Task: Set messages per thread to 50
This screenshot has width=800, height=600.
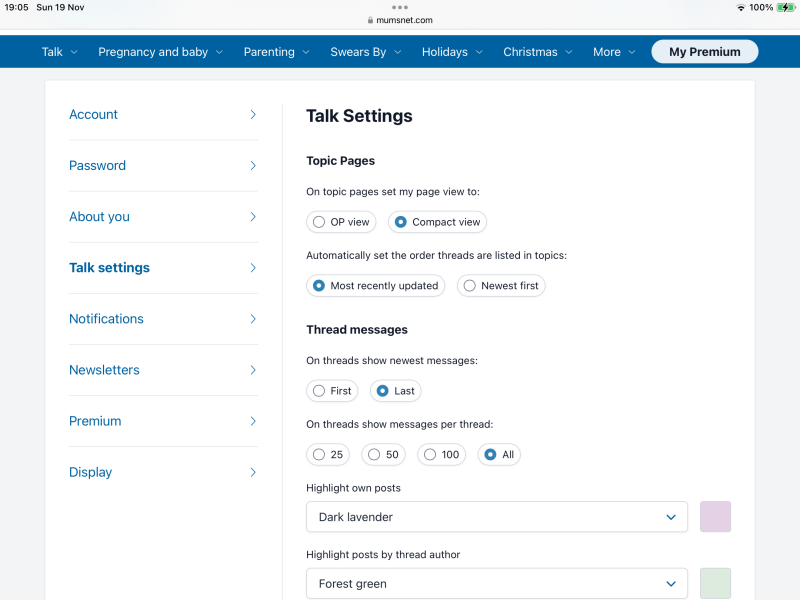Action: (x=374, y=455)
